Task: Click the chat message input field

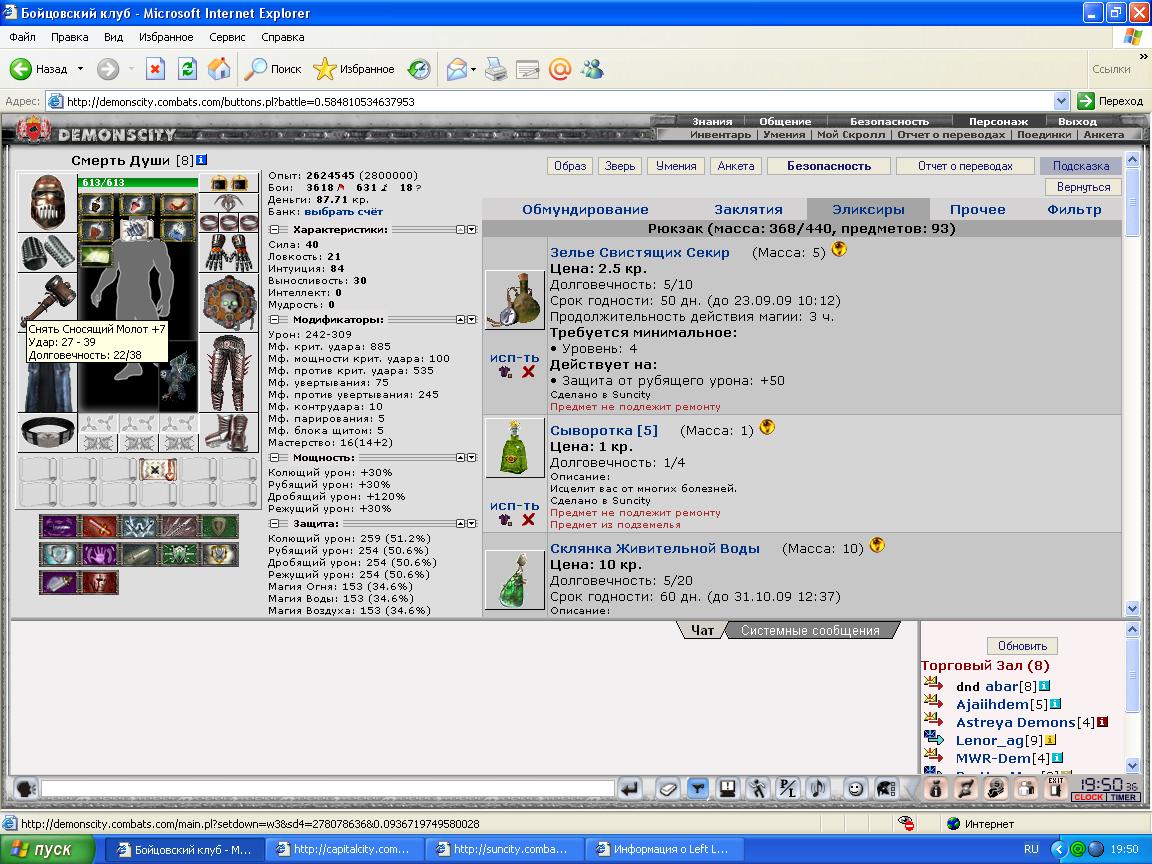Action: pyautogui.click(x=327, y=788)
